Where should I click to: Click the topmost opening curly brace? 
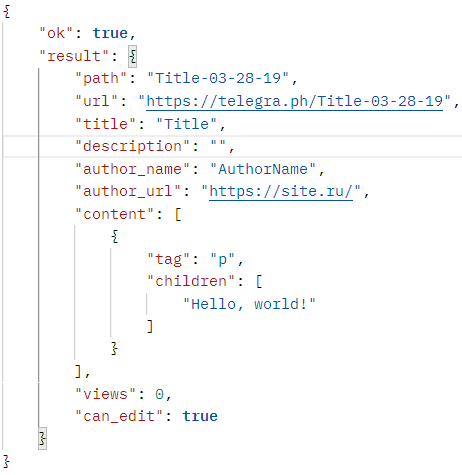(x=7, y=11)
